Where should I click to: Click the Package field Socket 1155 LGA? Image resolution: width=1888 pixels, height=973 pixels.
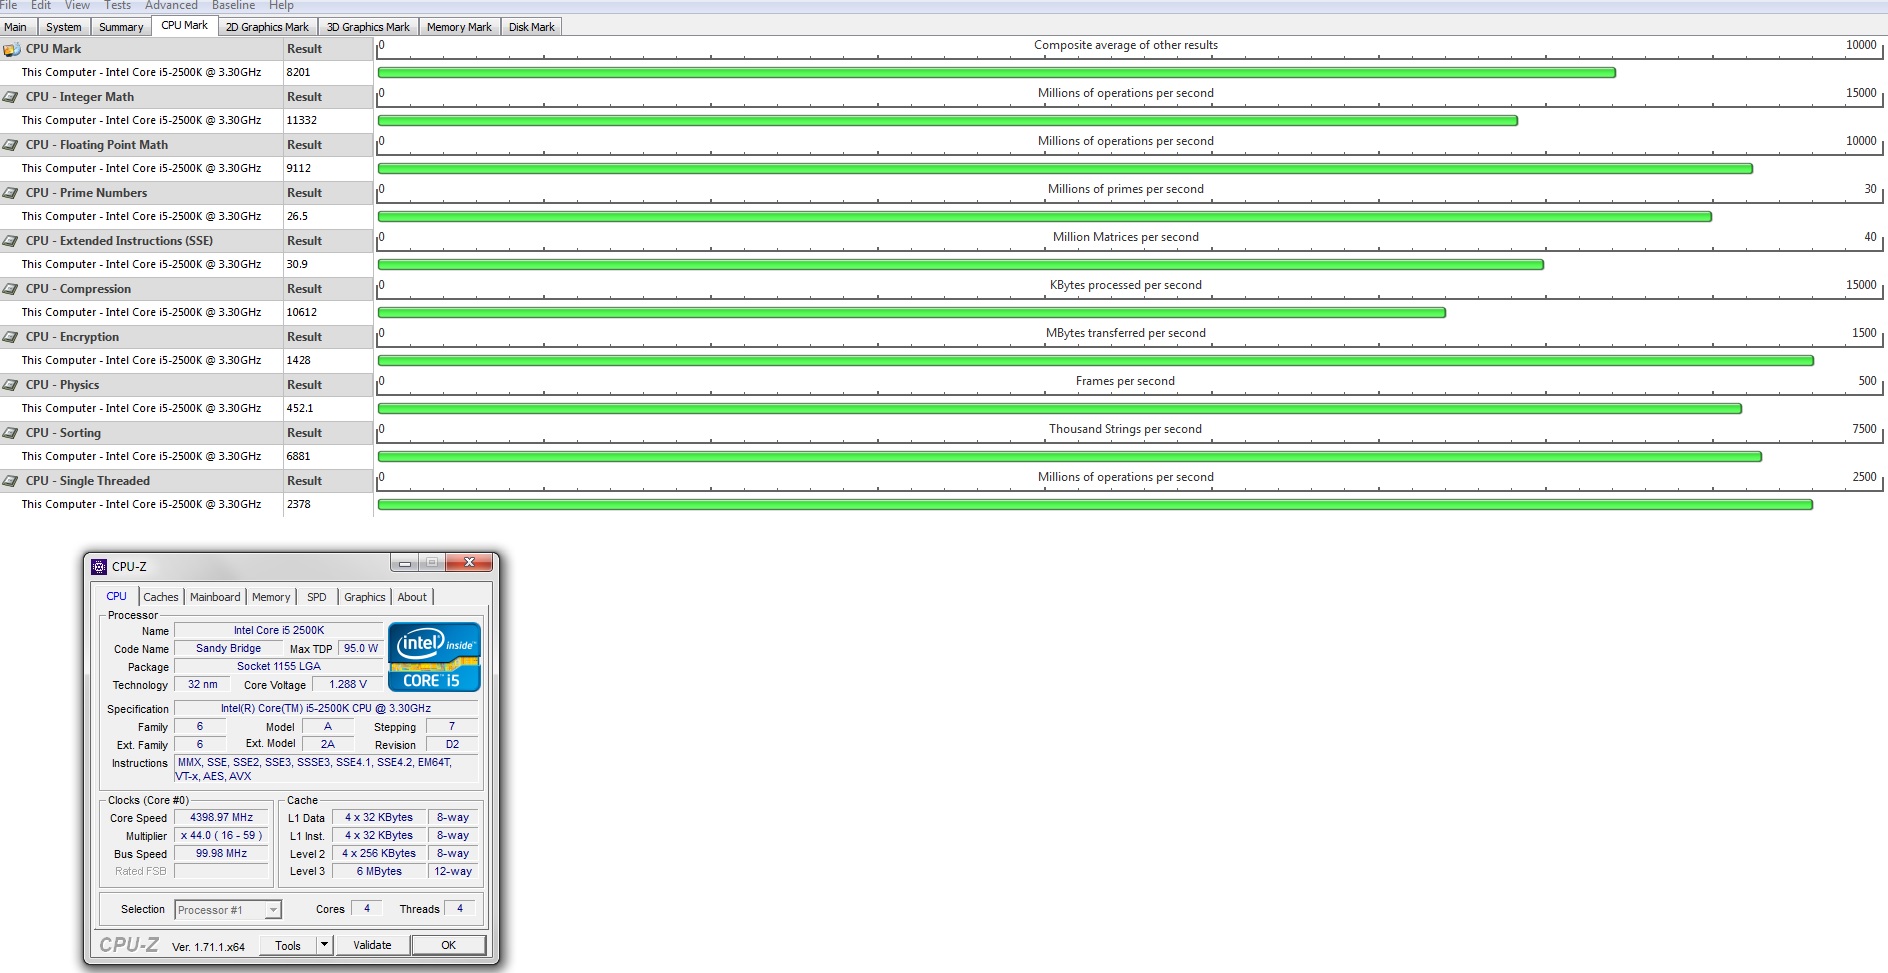click(x=279, y=666)
